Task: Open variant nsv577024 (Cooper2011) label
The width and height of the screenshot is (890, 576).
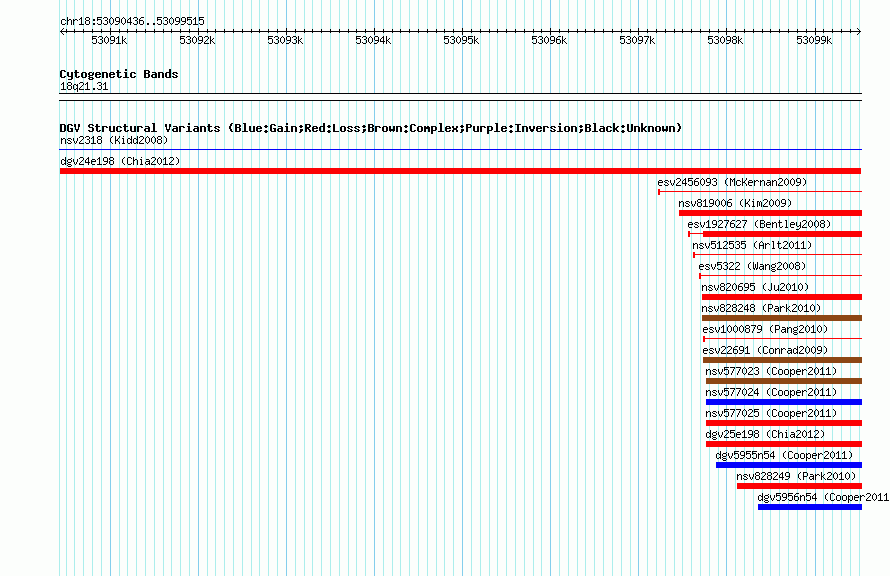Action: point(771,392)
